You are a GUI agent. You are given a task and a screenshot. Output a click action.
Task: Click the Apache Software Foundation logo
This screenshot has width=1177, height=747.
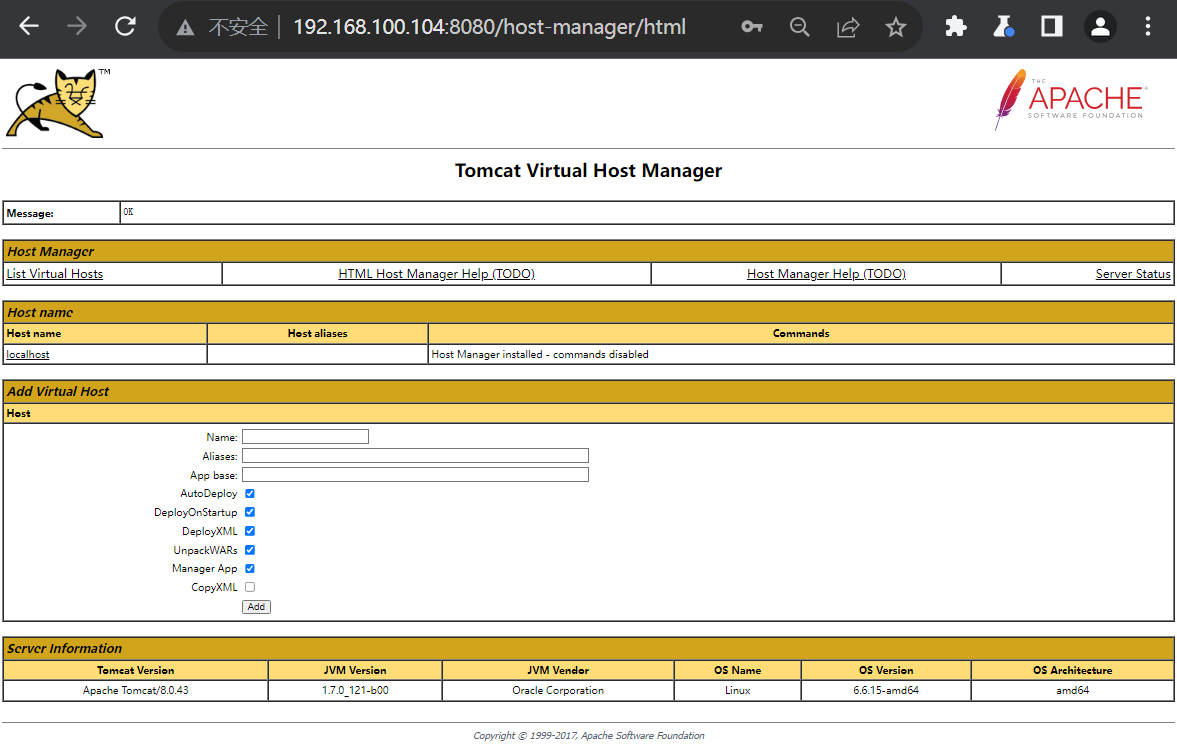point(1069,100)
